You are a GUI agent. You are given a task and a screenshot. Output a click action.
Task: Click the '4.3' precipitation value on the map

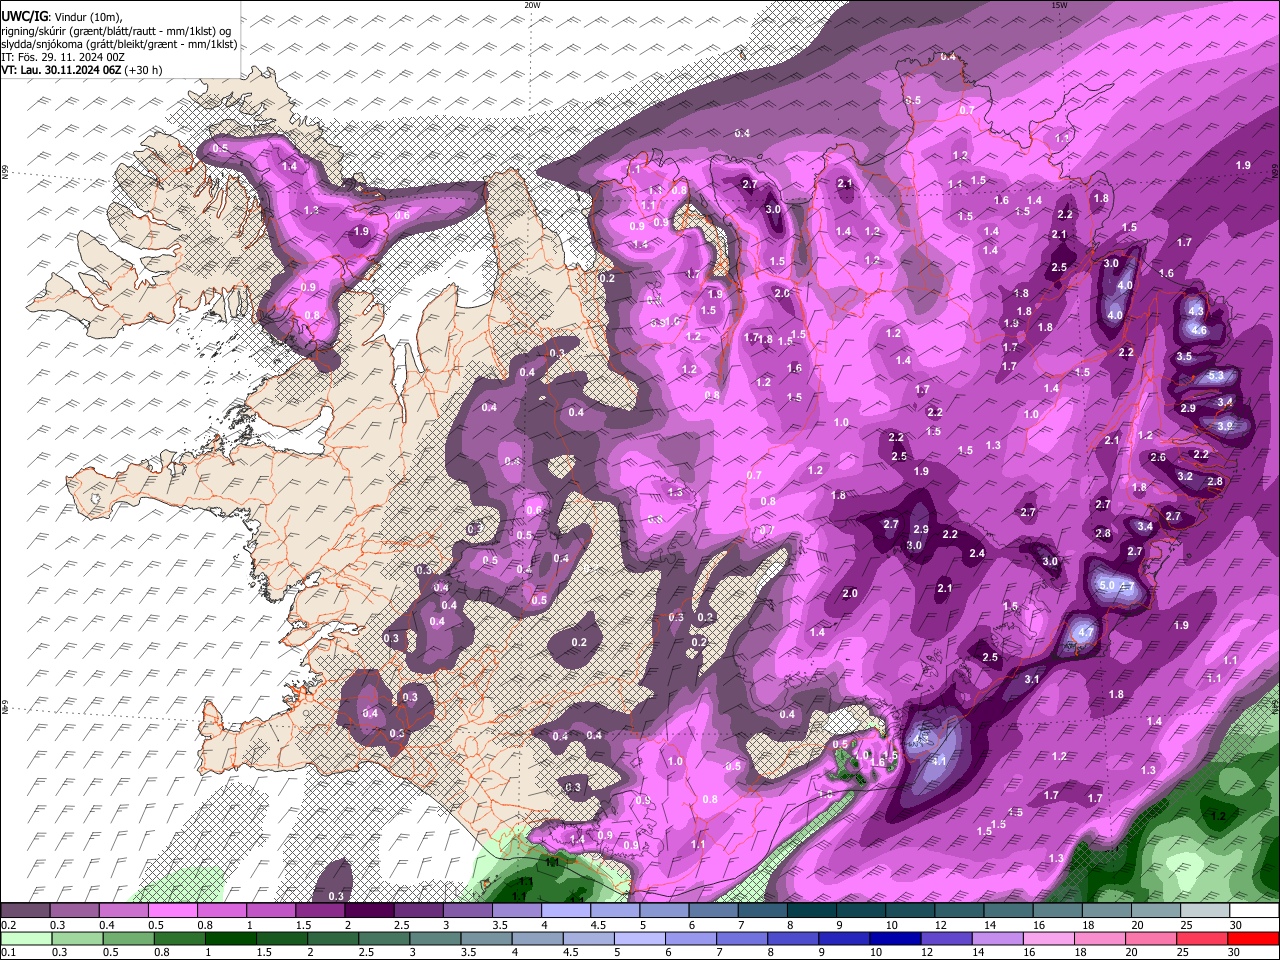(x=1196, y=311)
